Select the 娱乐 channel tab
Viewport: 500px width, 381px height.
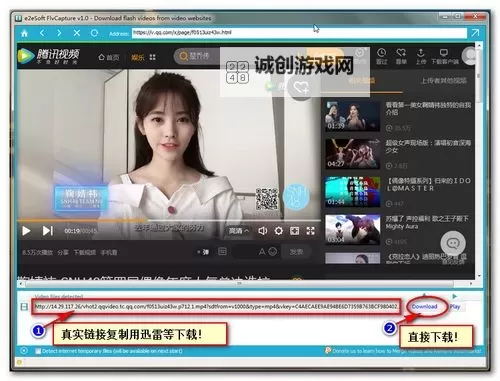(x=138, y=57)
